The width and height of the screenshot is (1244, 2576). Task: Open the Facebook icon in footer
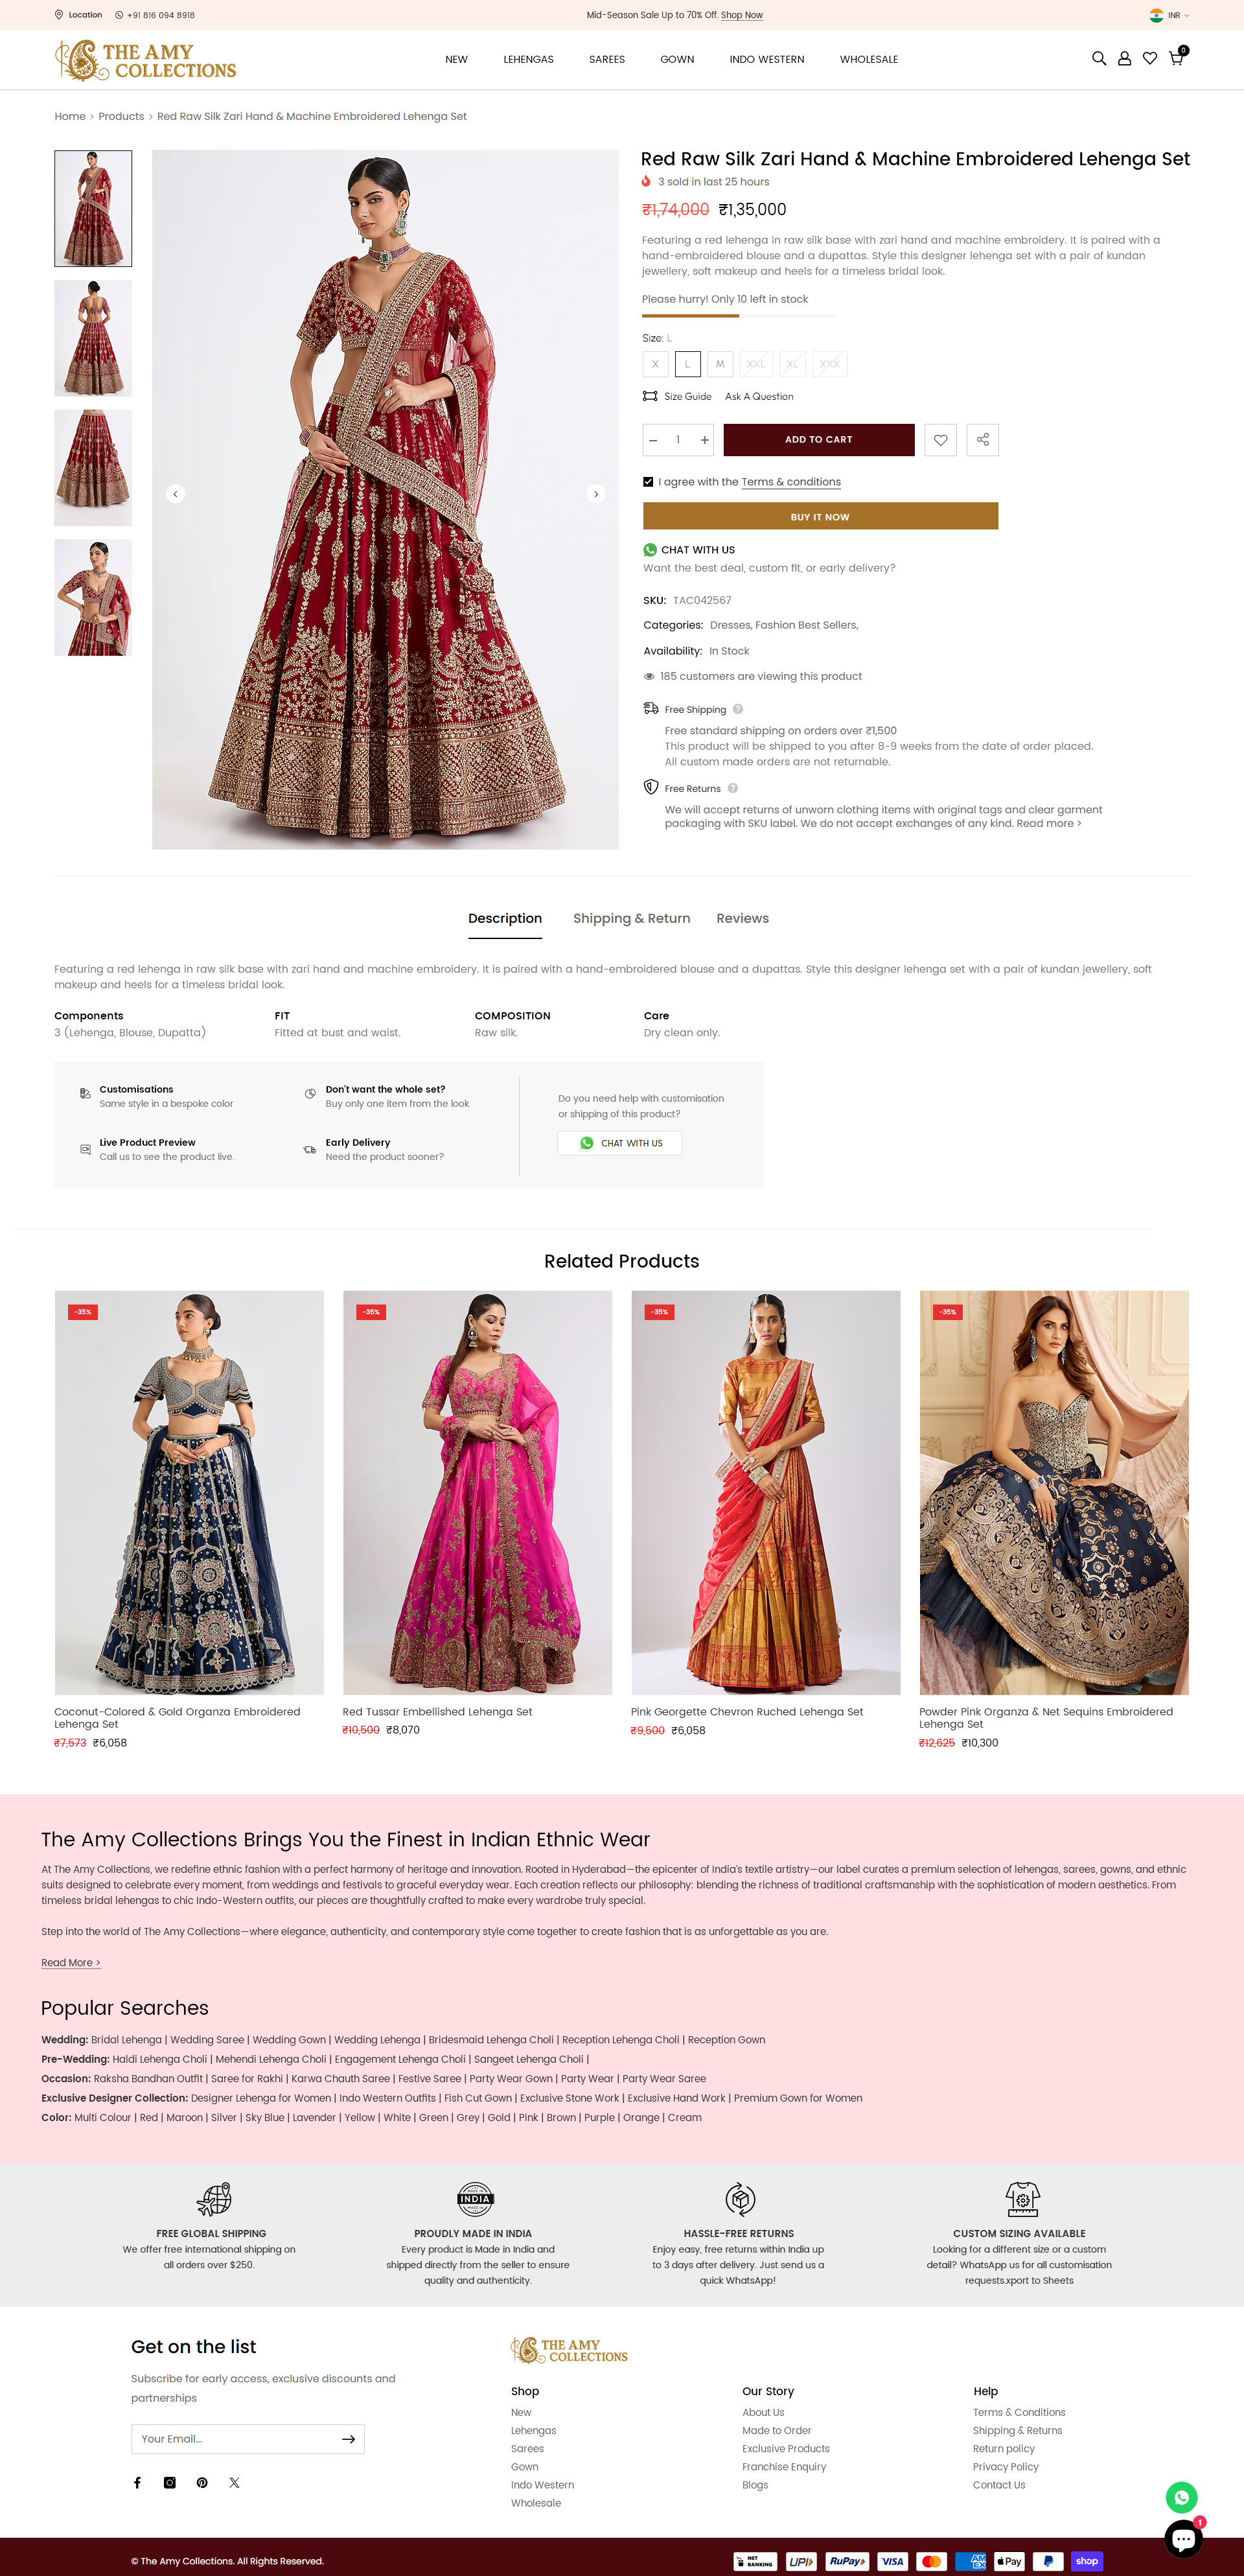pyautogui.click(x=137, y=2482)
